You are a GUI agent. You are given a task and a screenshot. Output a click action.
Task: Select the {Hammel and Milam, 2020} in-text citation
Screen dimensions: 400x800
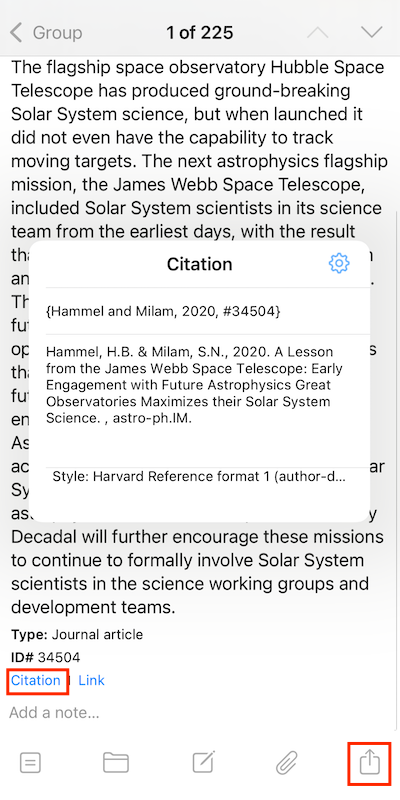(163, 311)
